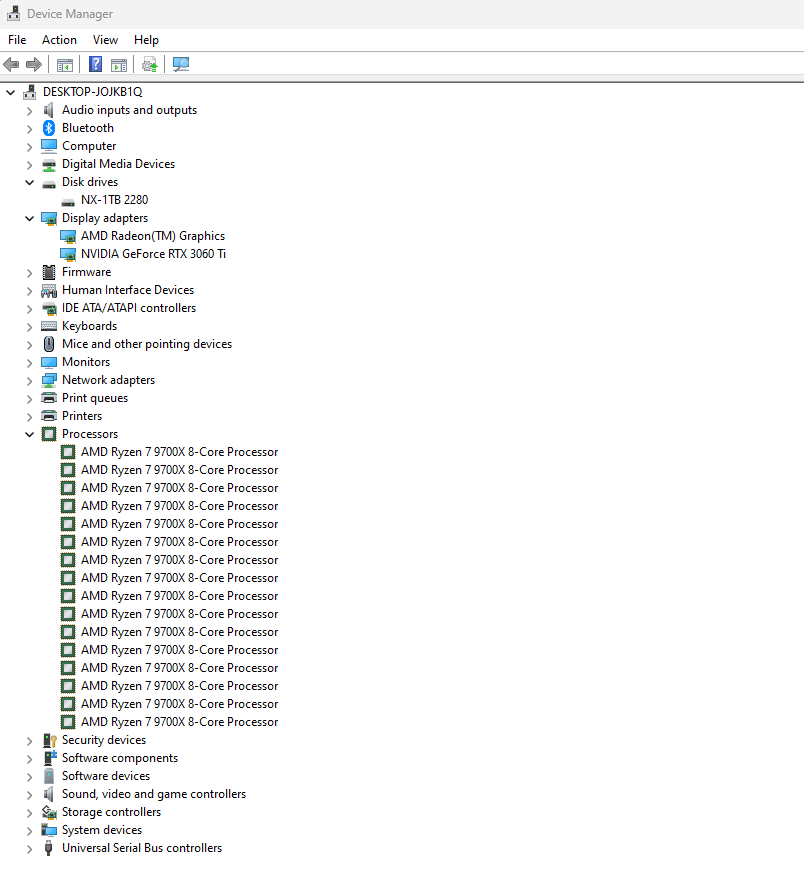This screenshot has width=804, height=881.
Task: Click the Bluetooth category icon
Action: [x=49, y=128]
